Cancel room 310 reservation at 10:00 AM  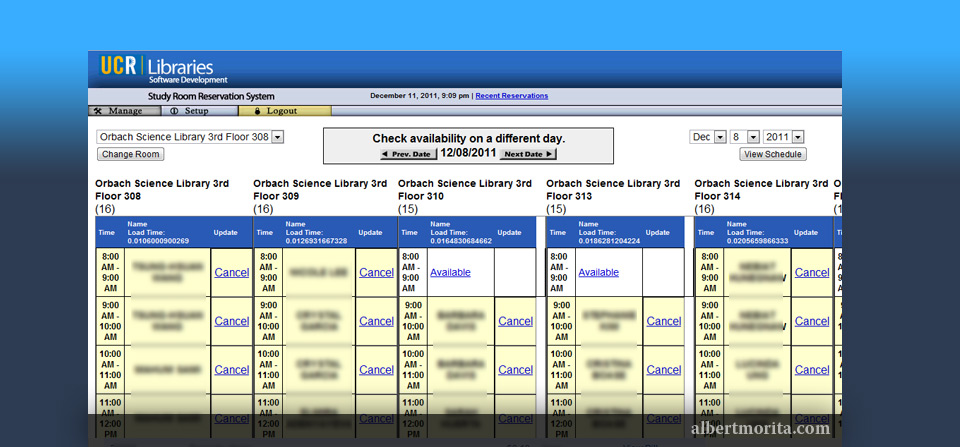coord(515,370)
